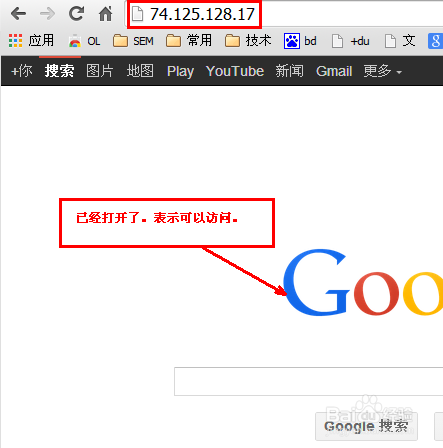
Task: Open the 常用 bookmark folder
Action: pos(189,41)
